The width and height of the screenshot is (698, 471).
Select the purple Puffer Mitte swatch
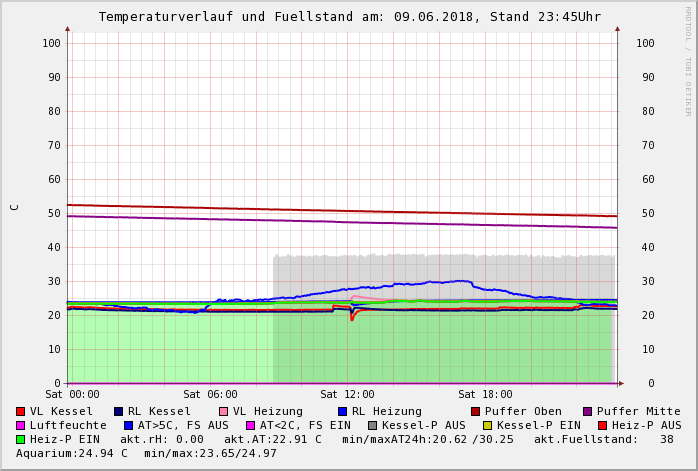click(587, 411)
